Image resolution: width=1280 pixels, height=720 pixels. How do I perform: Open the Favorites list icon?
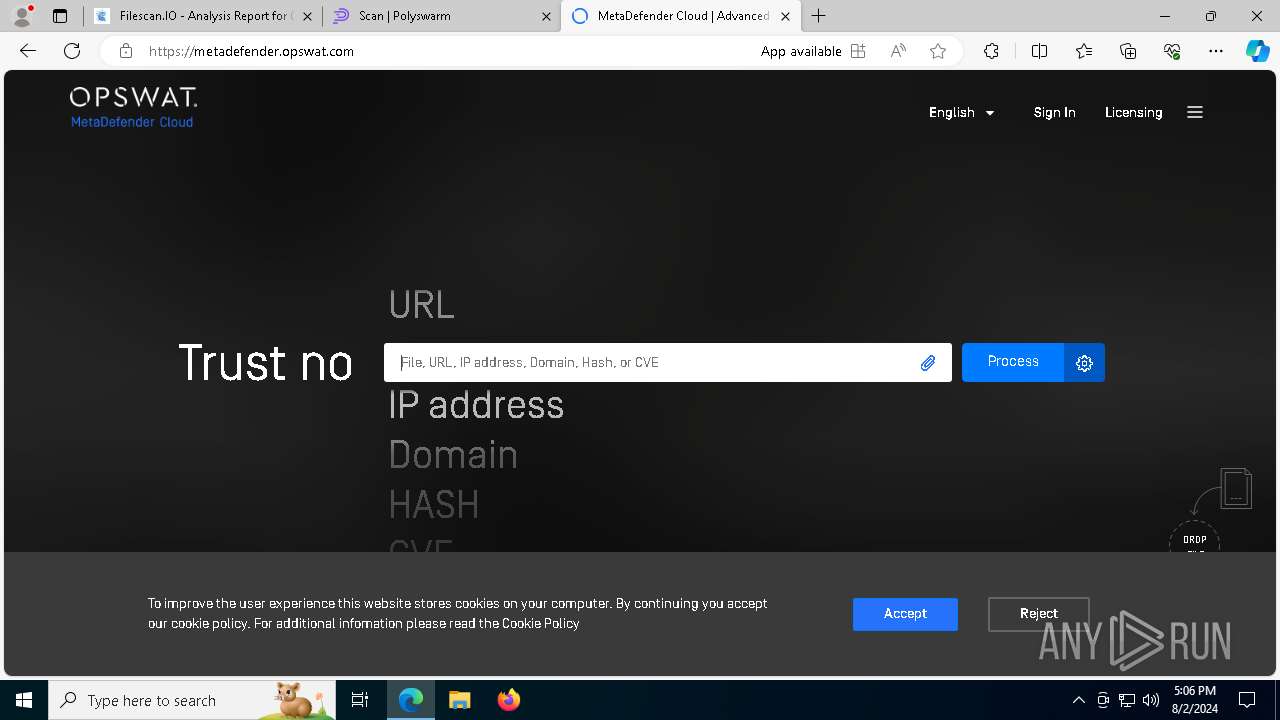tap(1084, 51)
